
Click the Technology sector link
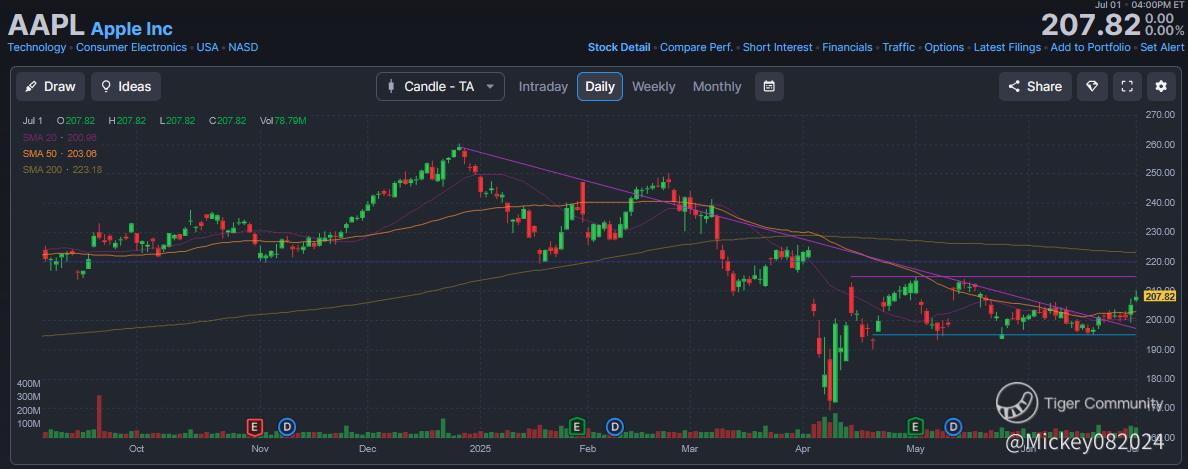(36, 47)
